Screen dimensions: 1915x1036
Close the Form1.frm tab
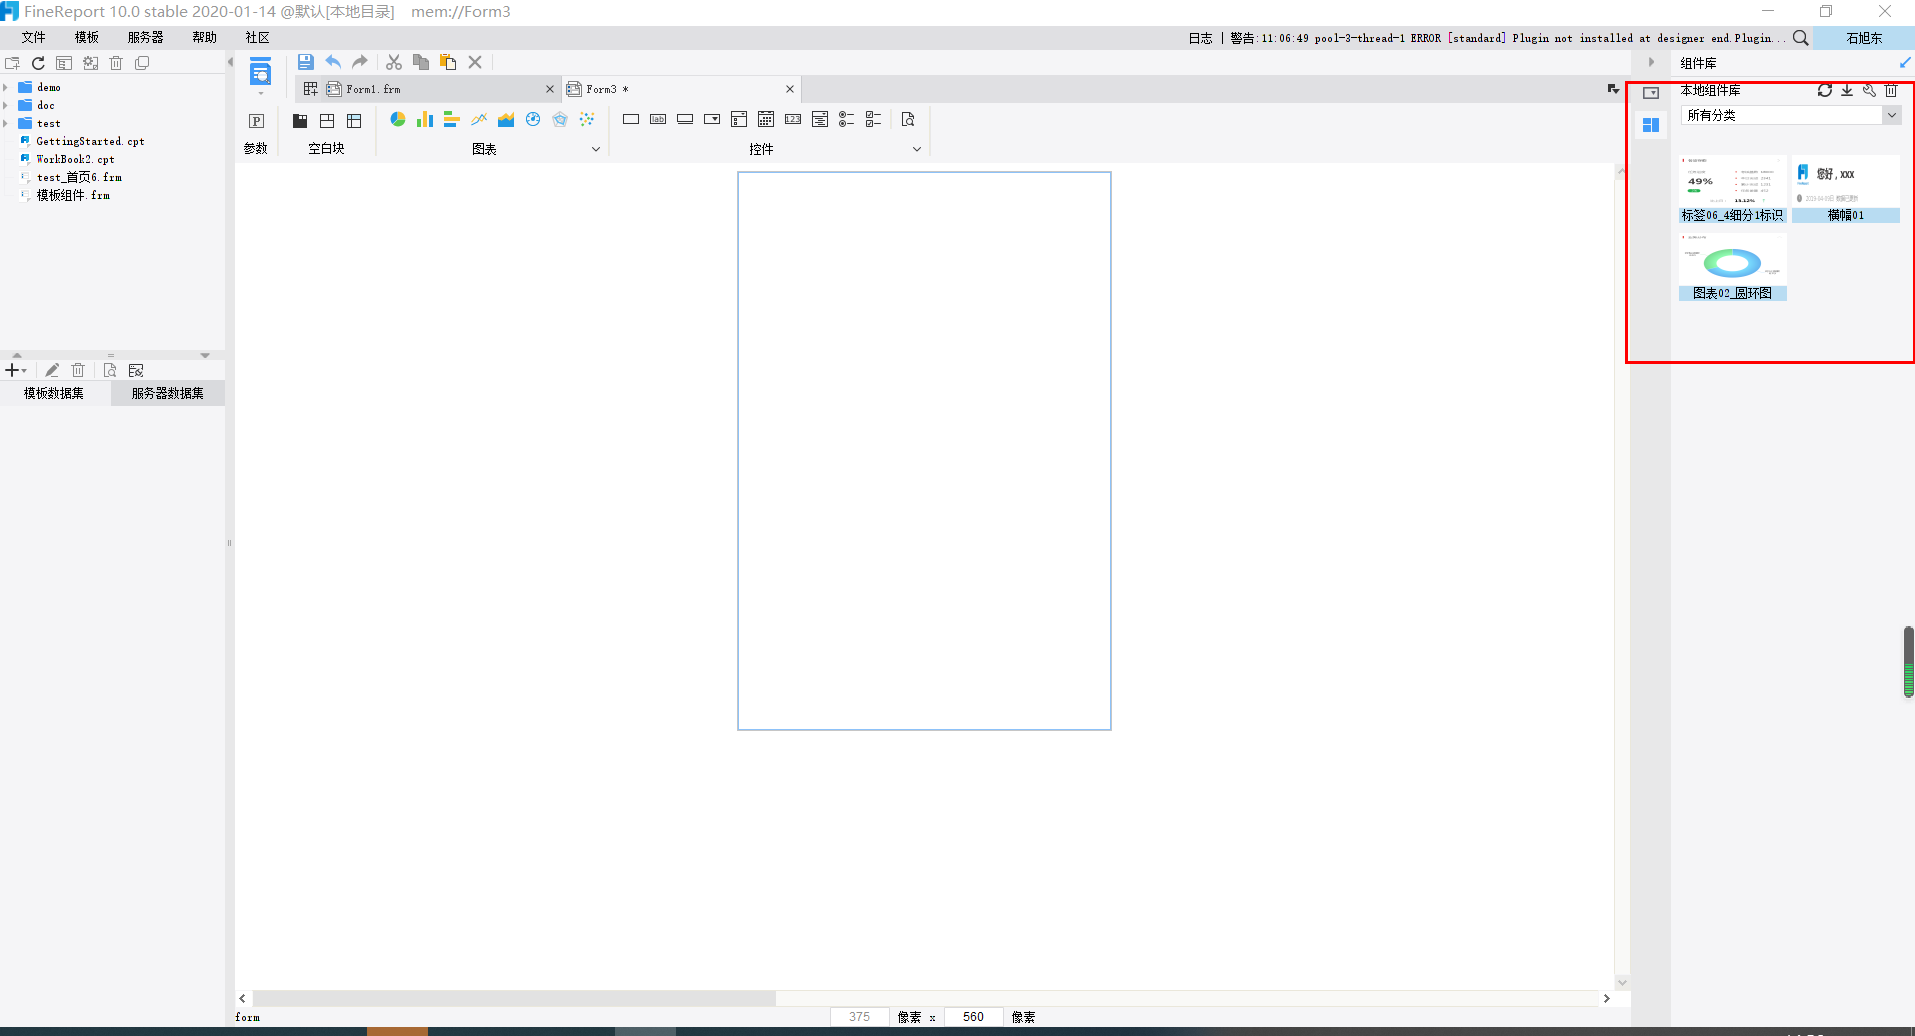tap(549, 89)
